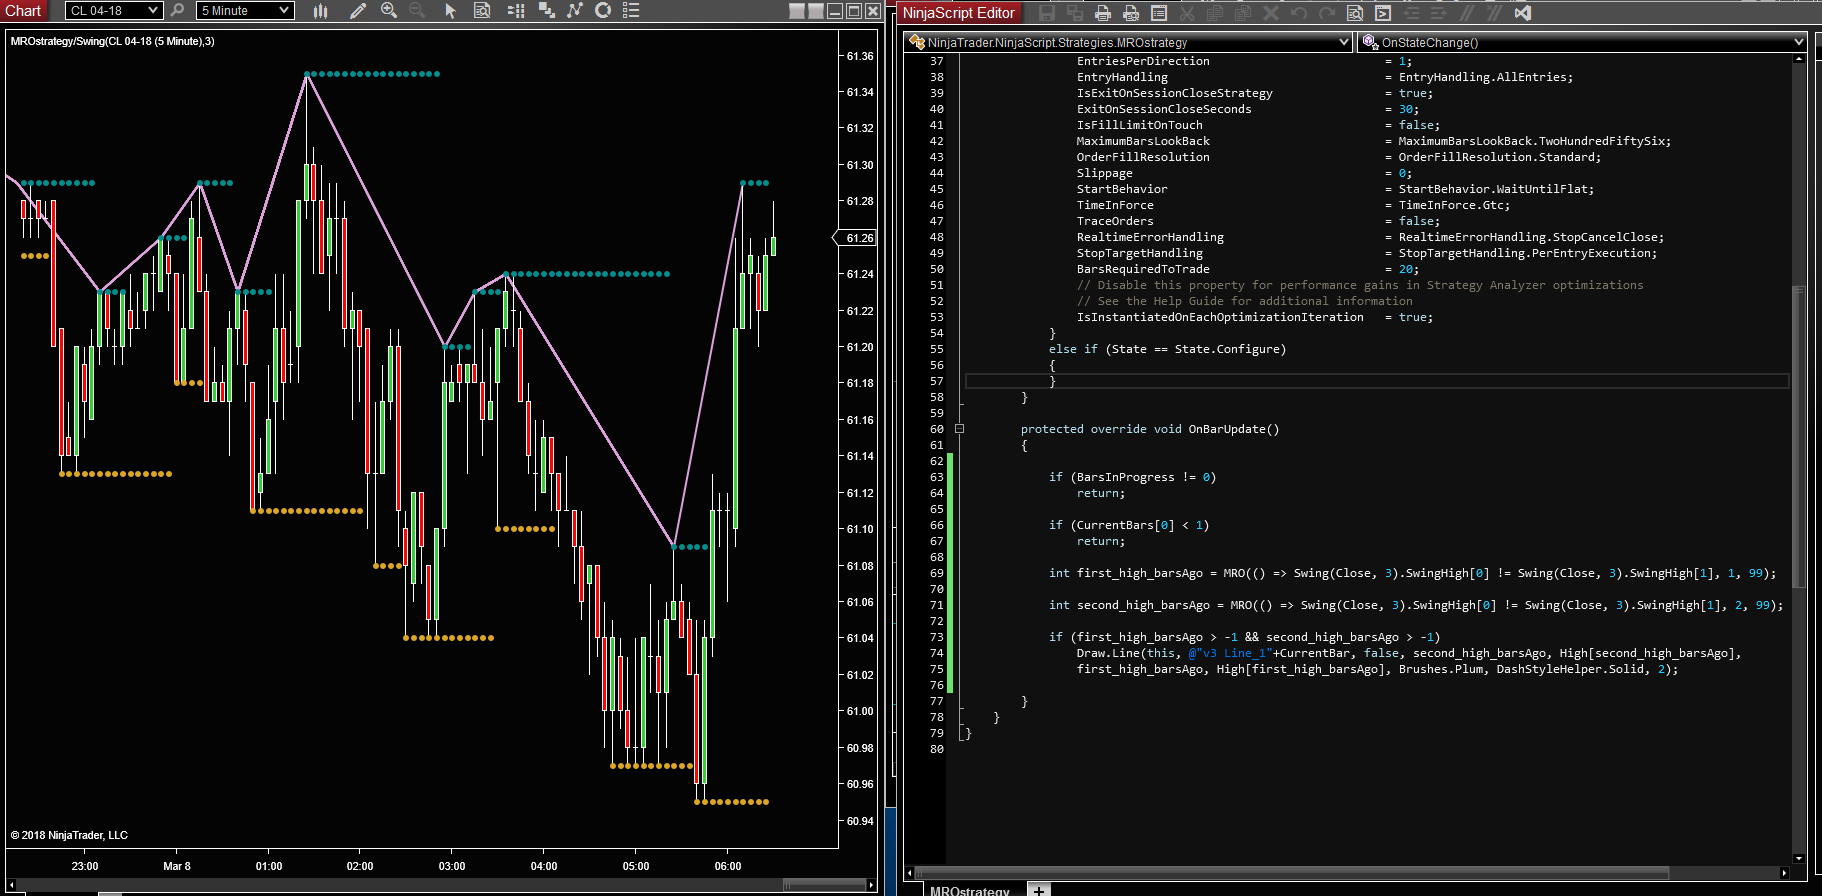Screen dimensions: 1822x896
Task: Open Visual Studio from editor toolbar
Action: coord(1522,13)
